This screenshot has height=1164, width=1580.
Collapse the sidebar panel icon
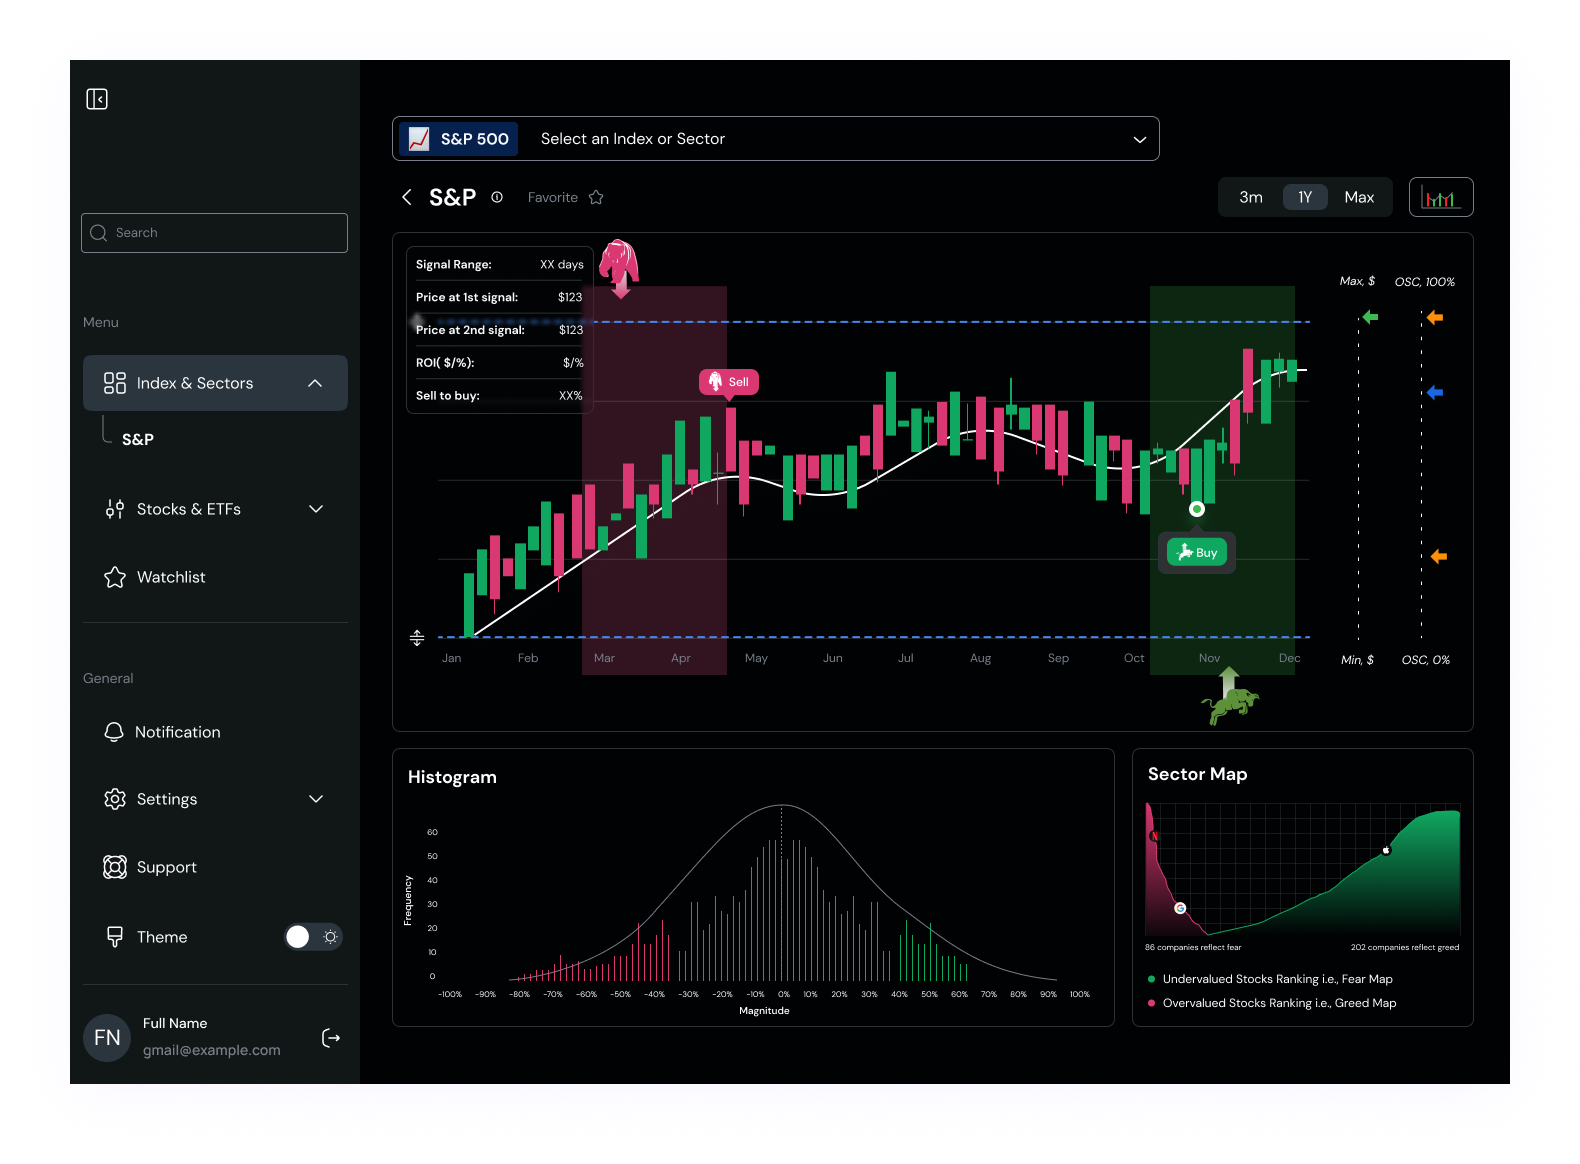coord(97,99)
